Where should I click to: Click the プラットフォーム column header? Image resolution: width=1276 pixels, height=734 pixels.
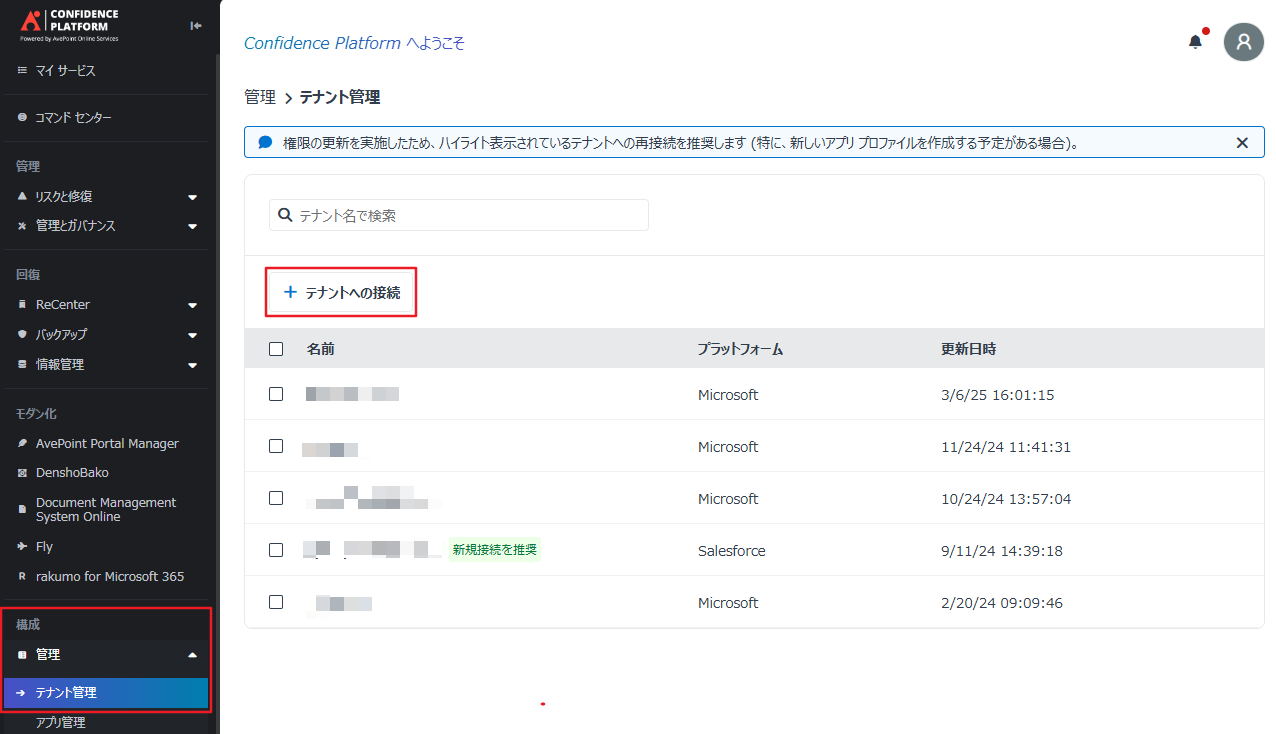(740, 349)
